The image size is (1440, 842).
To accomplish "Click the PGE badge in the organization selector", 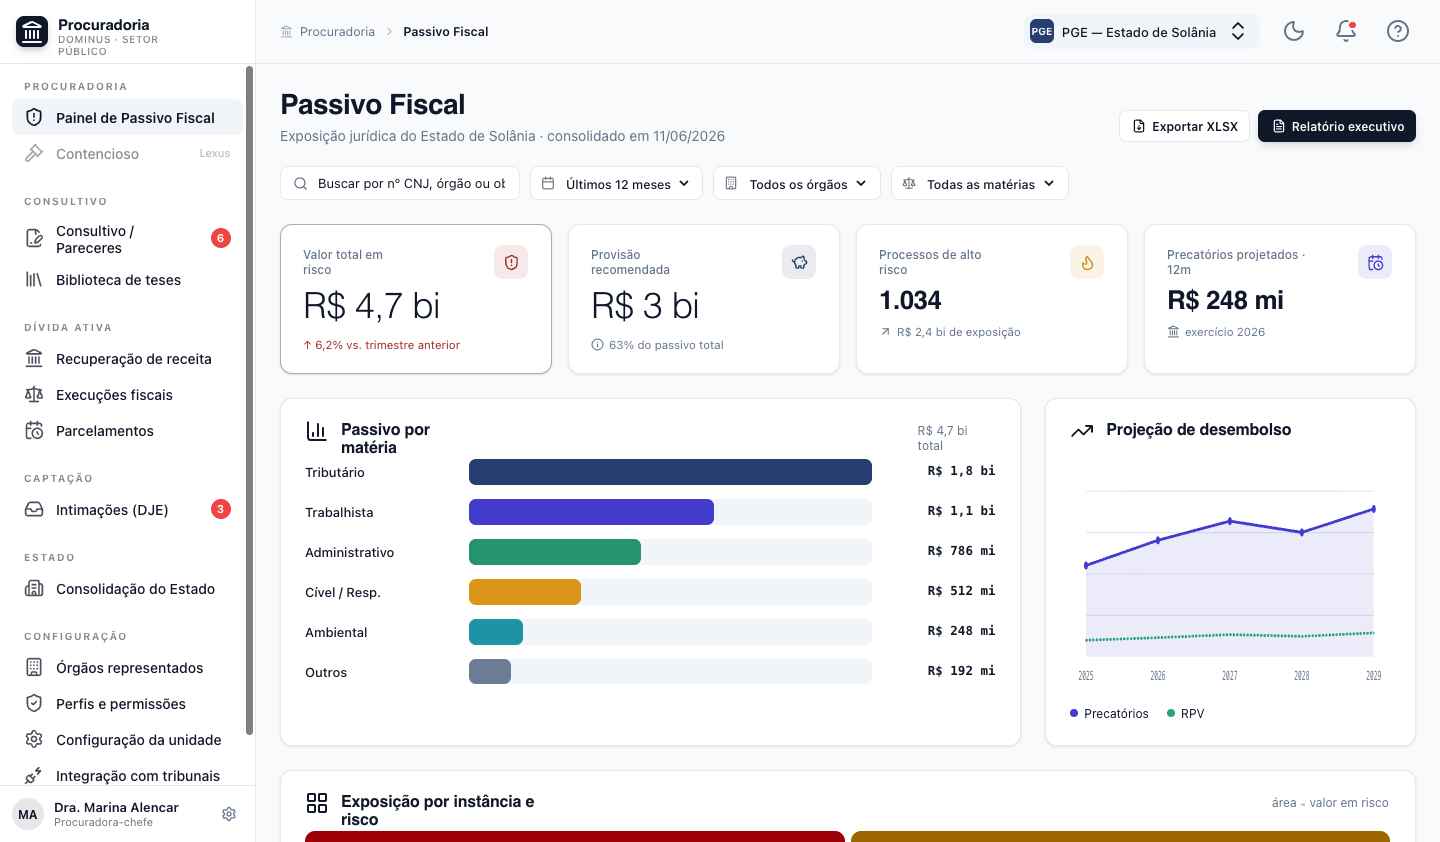I will click(x=1042, y=31).
